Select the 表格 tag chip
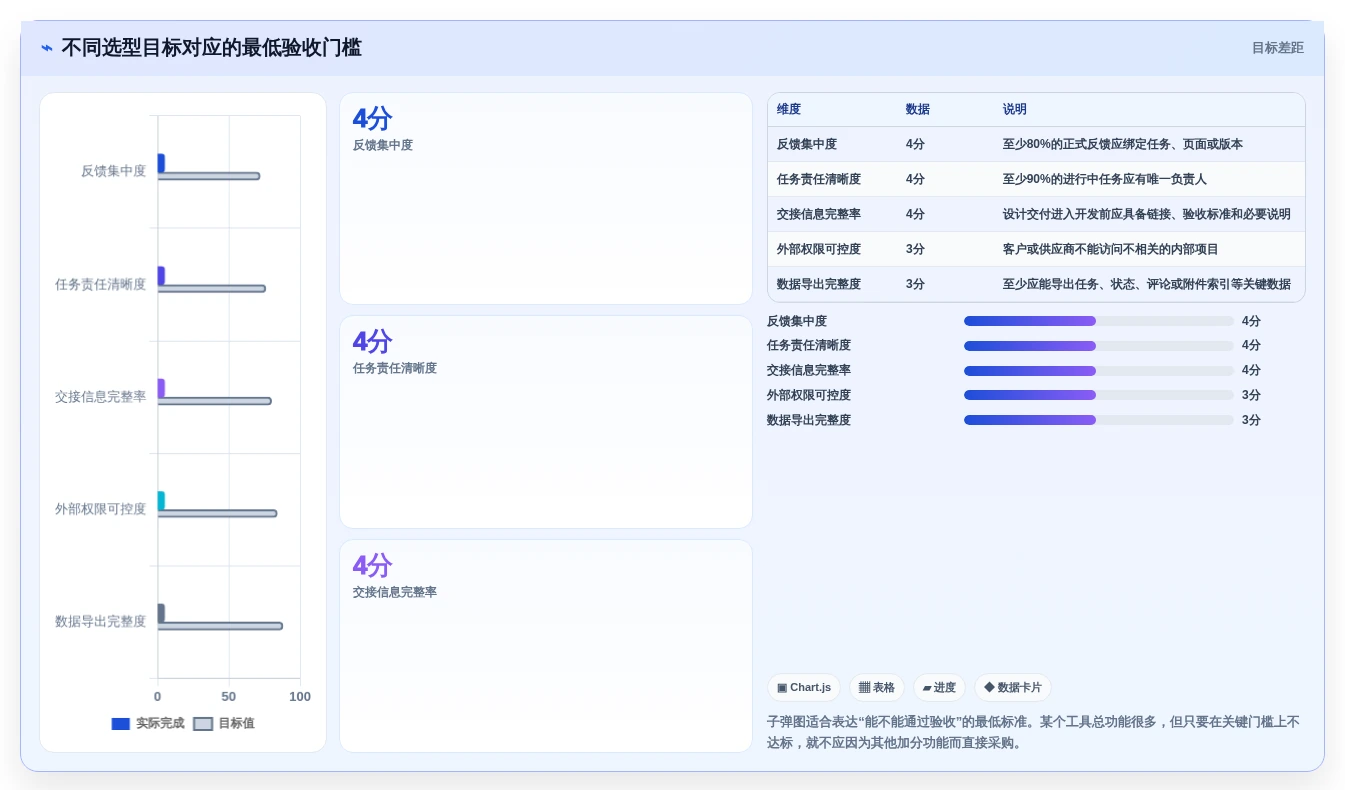 (x=877, y=687)
